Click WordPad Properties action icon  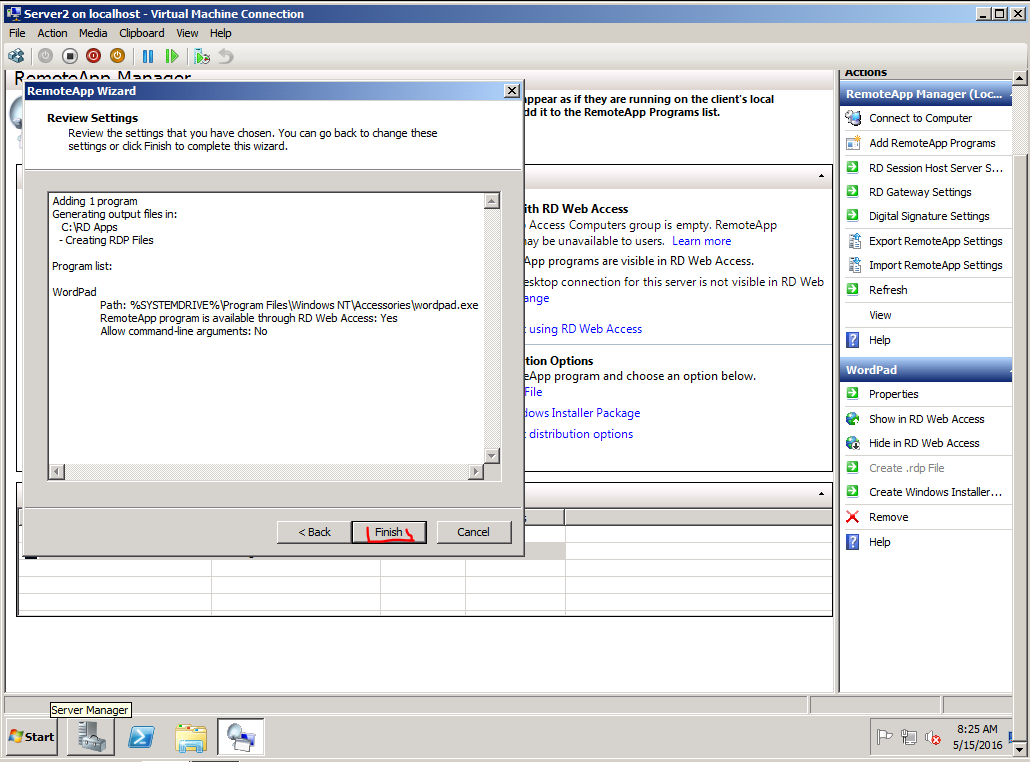pyautogui.click(x=853, y=394)
